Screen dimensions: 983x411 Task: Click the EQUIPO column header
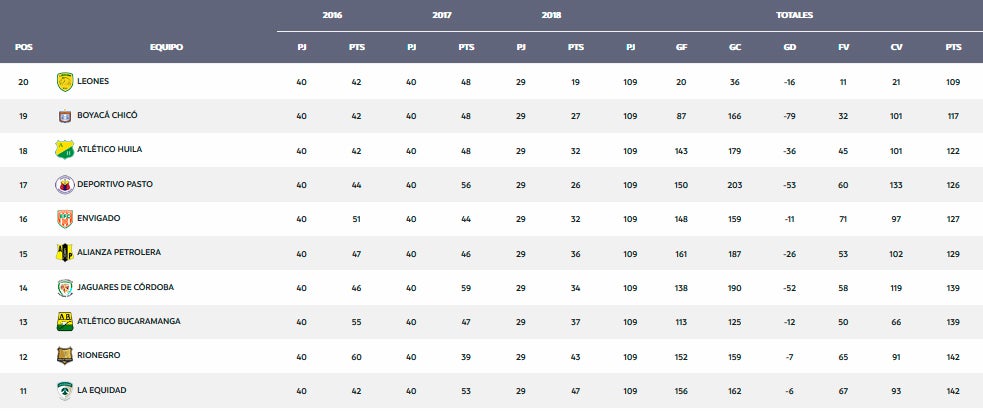coord(166,47)
